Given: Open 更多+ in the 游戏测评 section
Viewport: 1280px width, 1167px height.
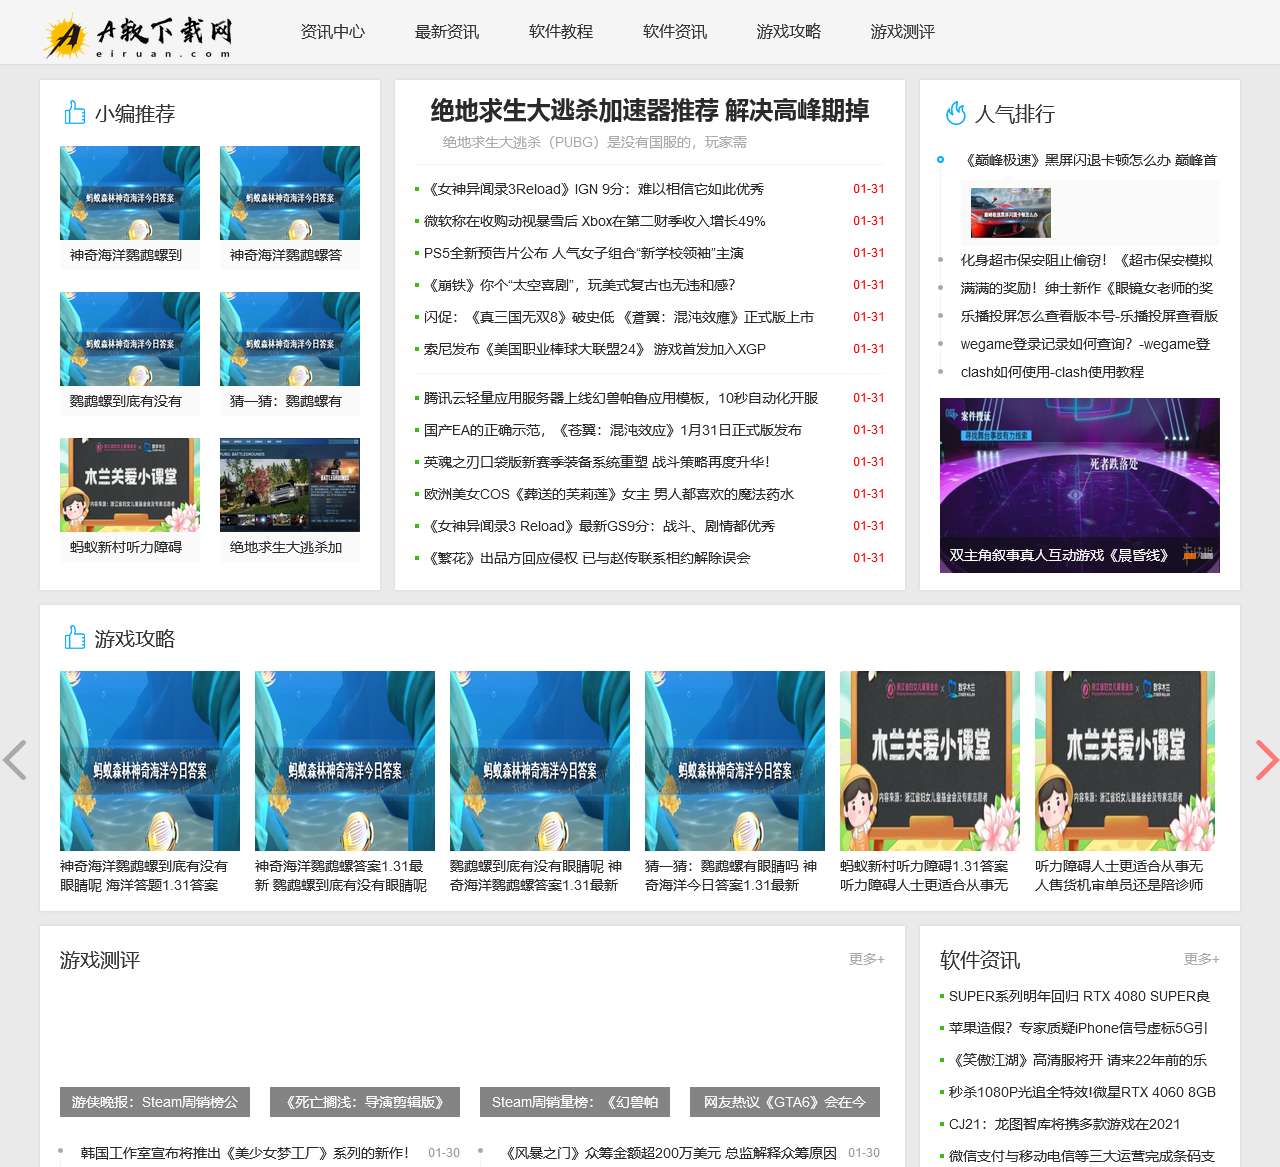Looking at the screenshot, I should pos(866,958).
